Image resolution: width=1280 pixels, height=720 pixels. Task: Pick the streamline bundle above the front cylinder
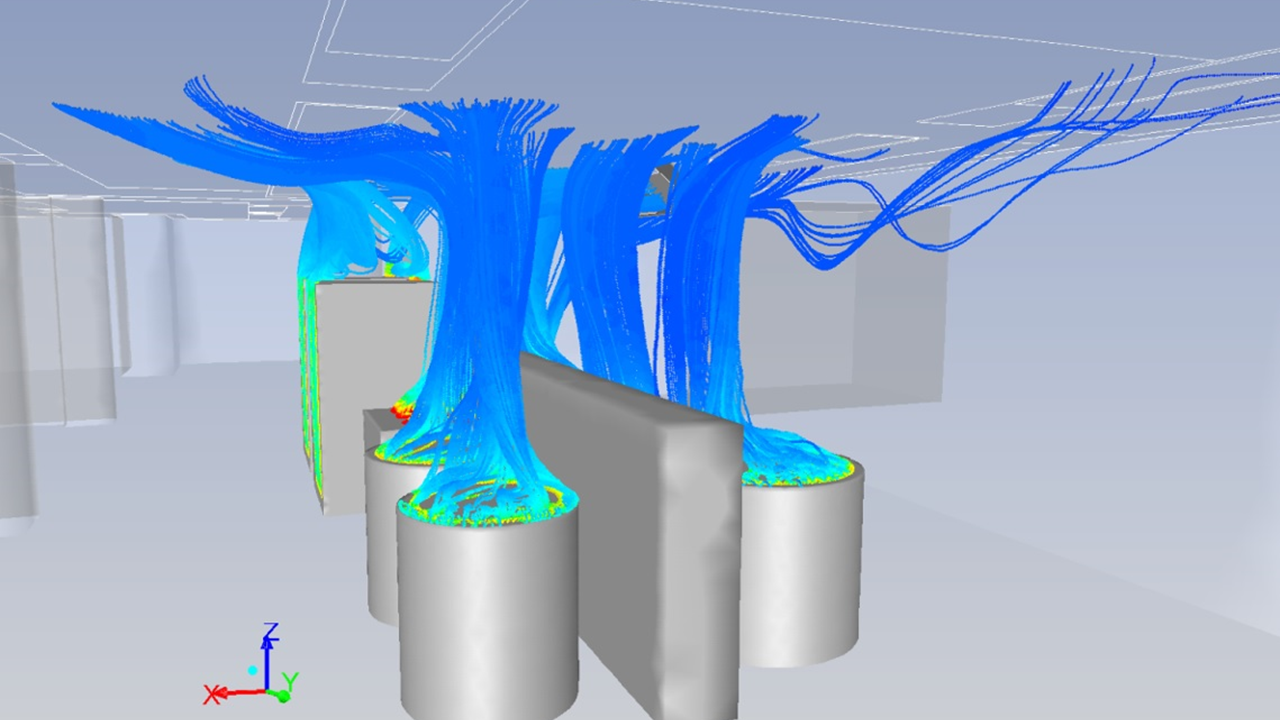[490, 300]
